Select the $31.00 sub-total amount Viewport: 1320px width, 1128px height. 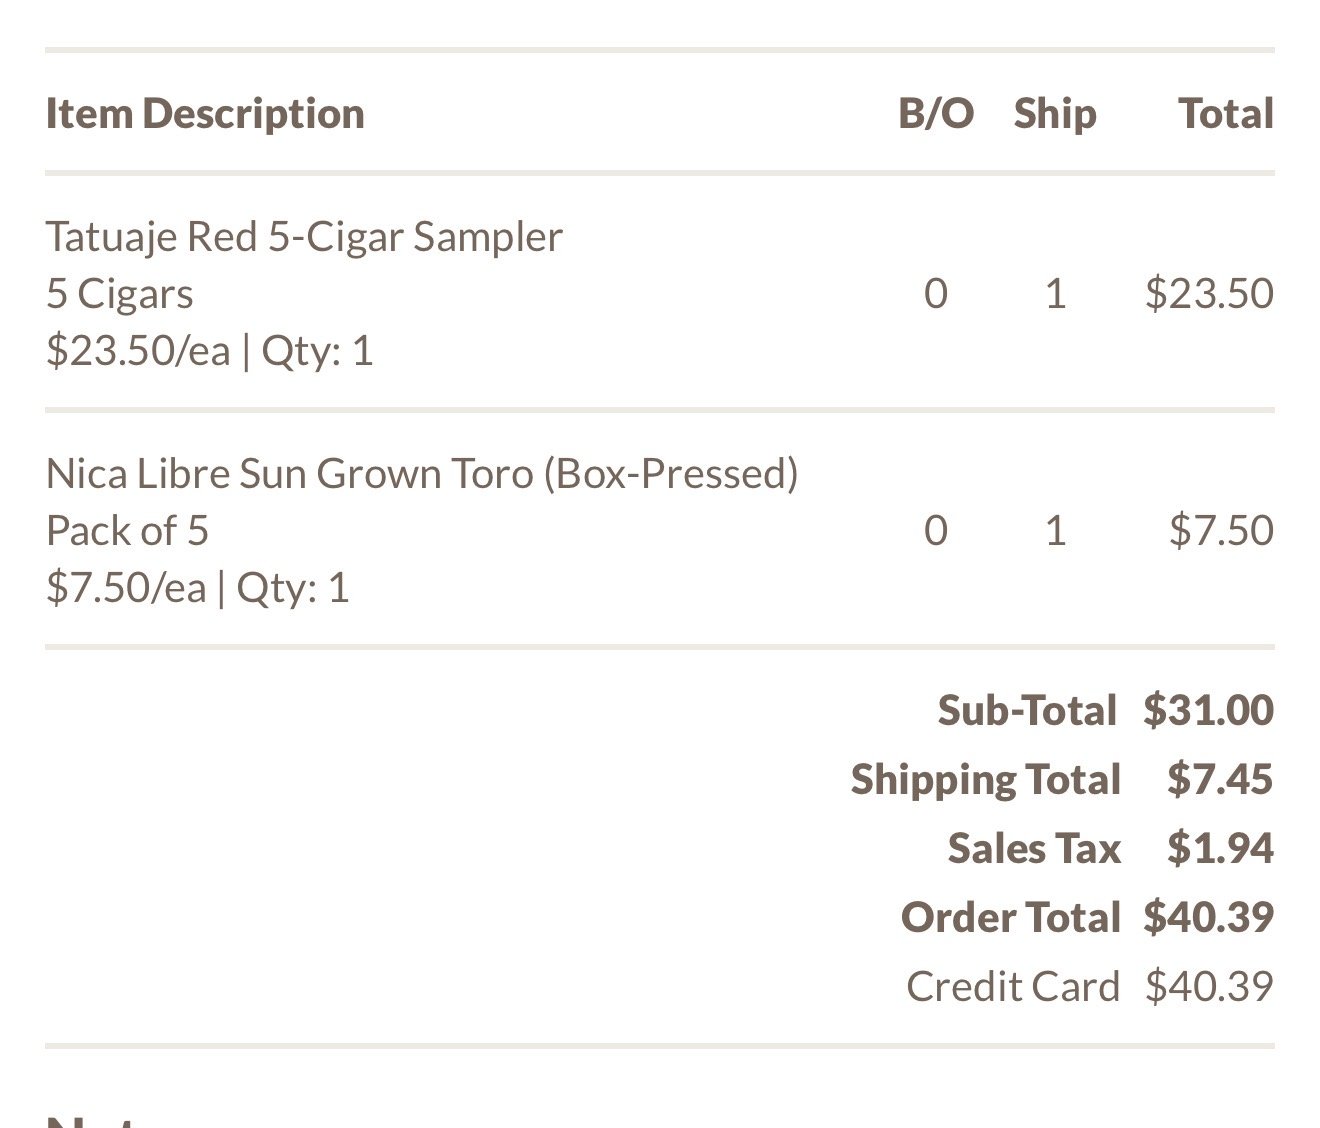click(x=1209, y=710)
